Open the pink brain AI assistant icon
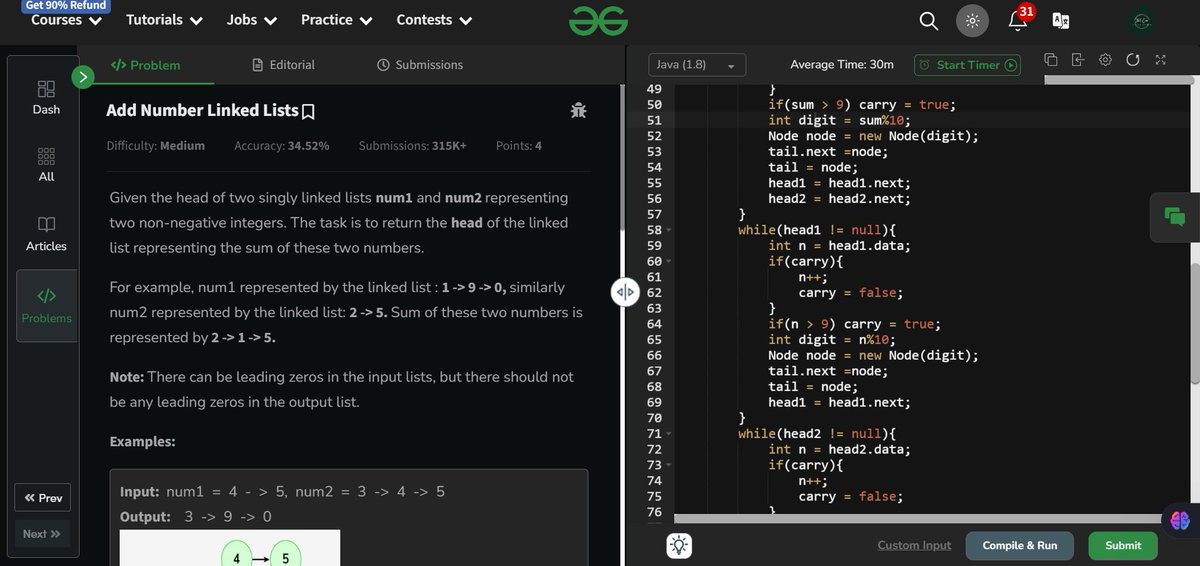The width and height of the screenshot is (1200, 566). [x=1180, y=520]
